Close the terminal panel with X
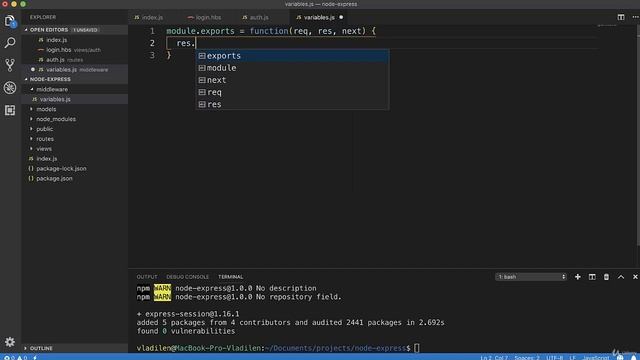Viewport: 640px width, 360px height. click(635, 277)
